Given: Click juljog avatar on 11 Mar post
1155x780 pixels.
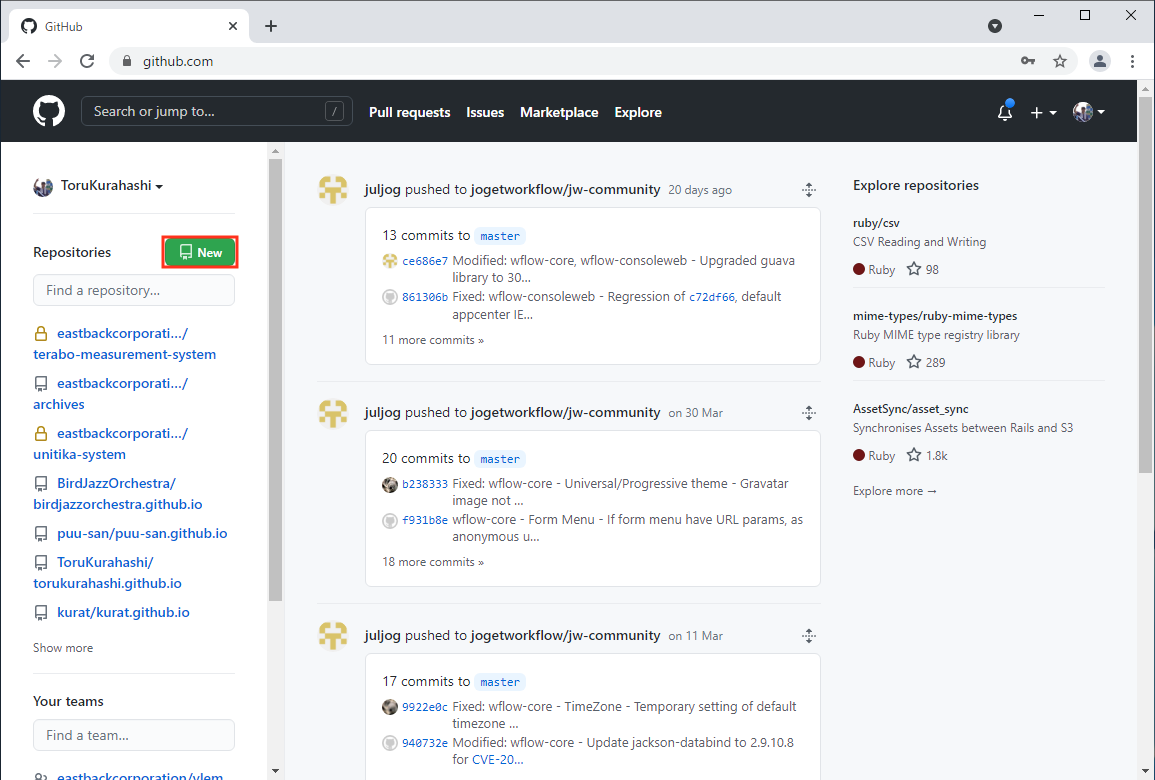Looking at the screenshot, I should [333, 636].
